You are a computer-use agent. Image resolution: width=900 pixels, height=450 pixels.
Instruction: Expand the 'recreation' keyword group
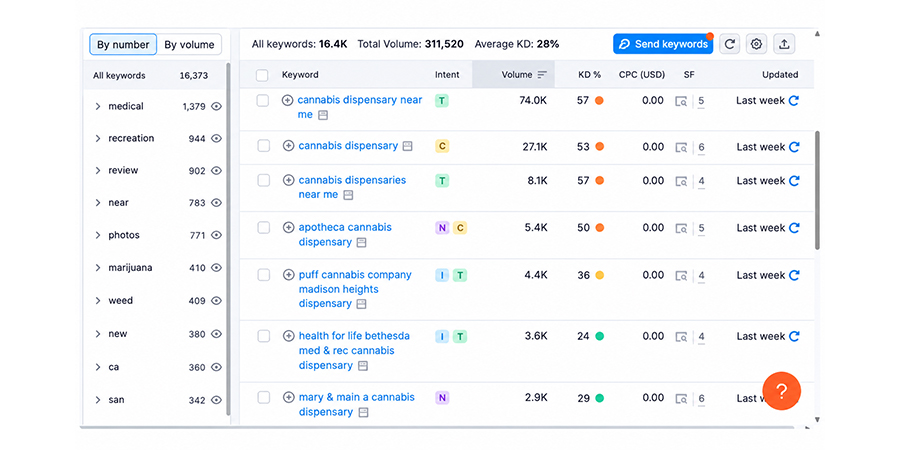tap(98, 138)
